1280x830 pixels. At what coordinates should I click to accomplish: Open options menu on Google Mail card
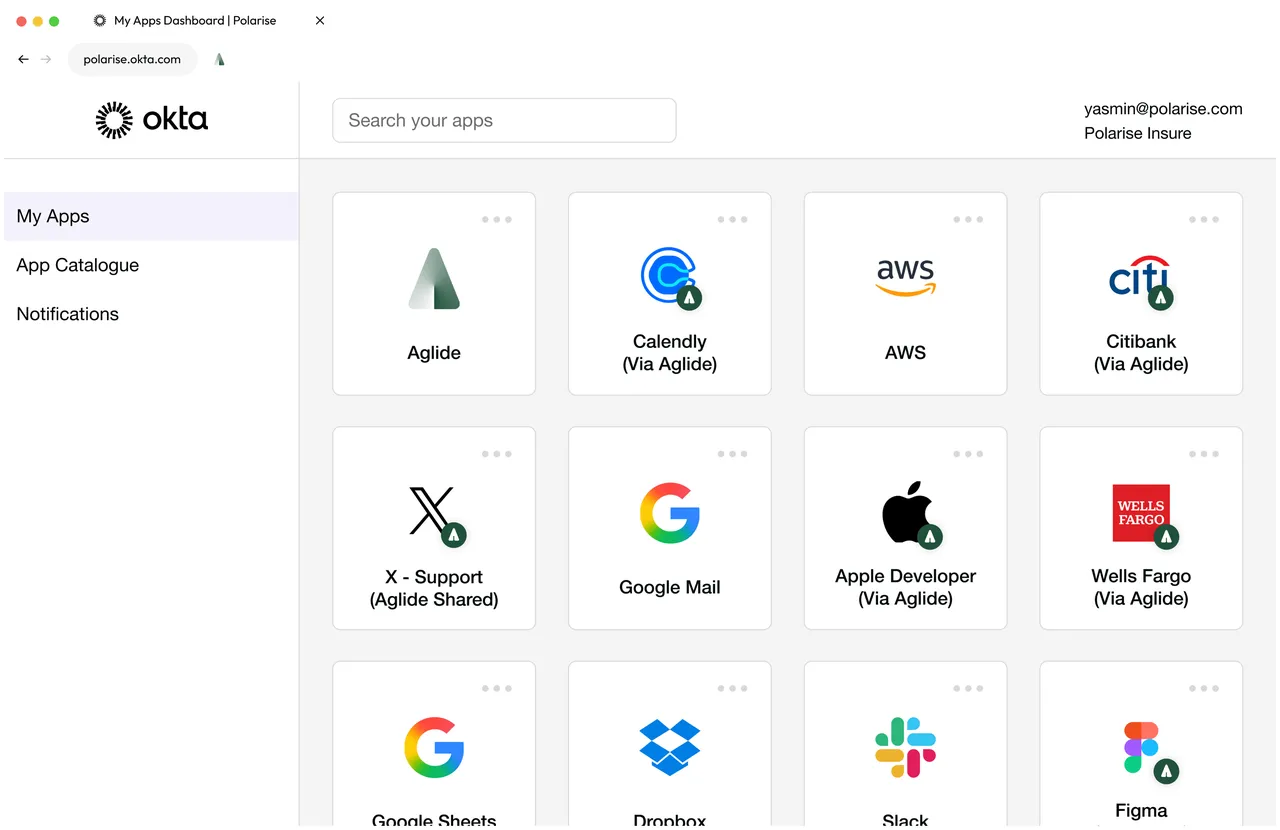click(732, 454)
